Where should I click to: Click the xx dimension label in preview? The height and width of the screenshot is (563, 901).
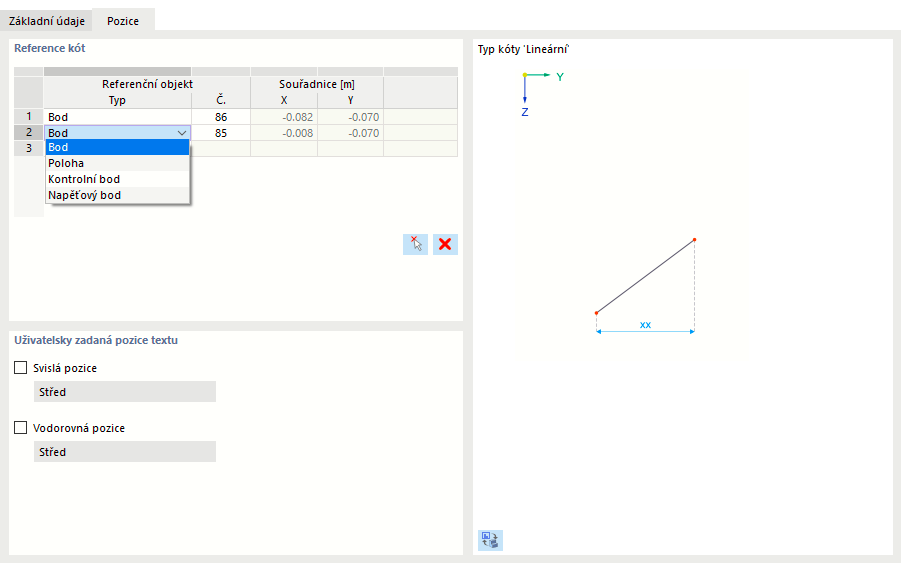645,325
